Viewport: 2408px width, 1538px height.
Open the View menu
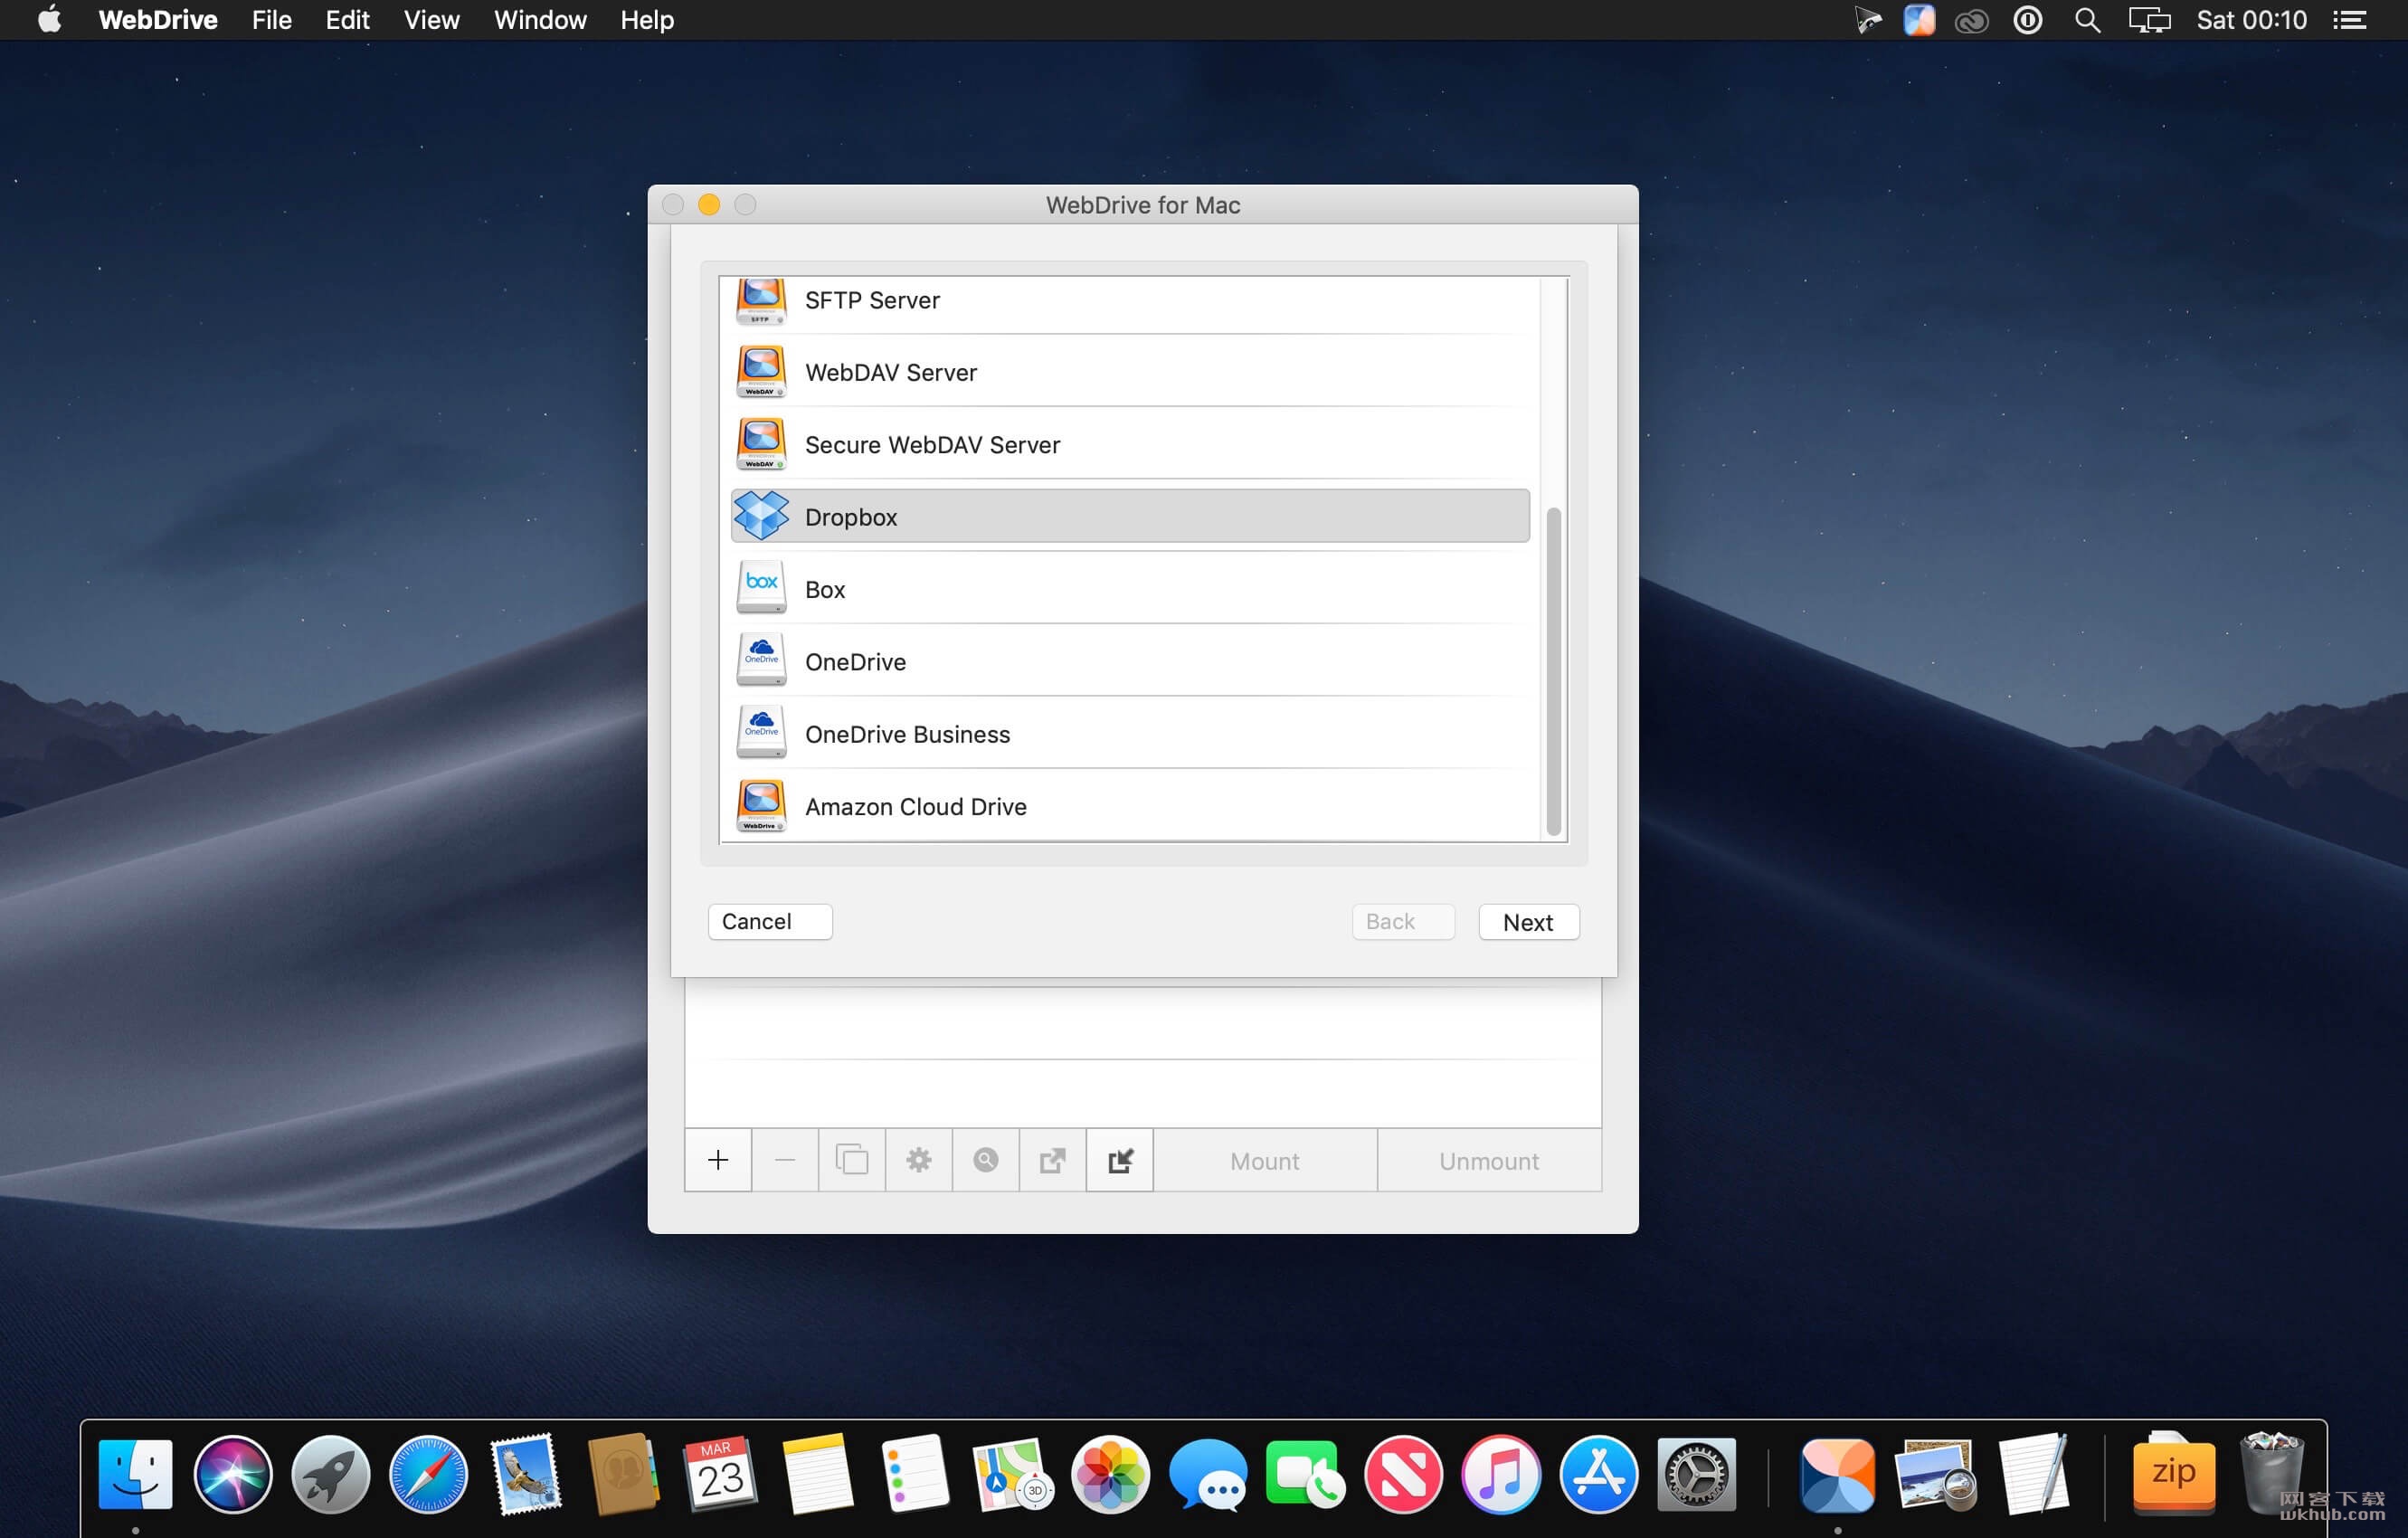(431, 20)
